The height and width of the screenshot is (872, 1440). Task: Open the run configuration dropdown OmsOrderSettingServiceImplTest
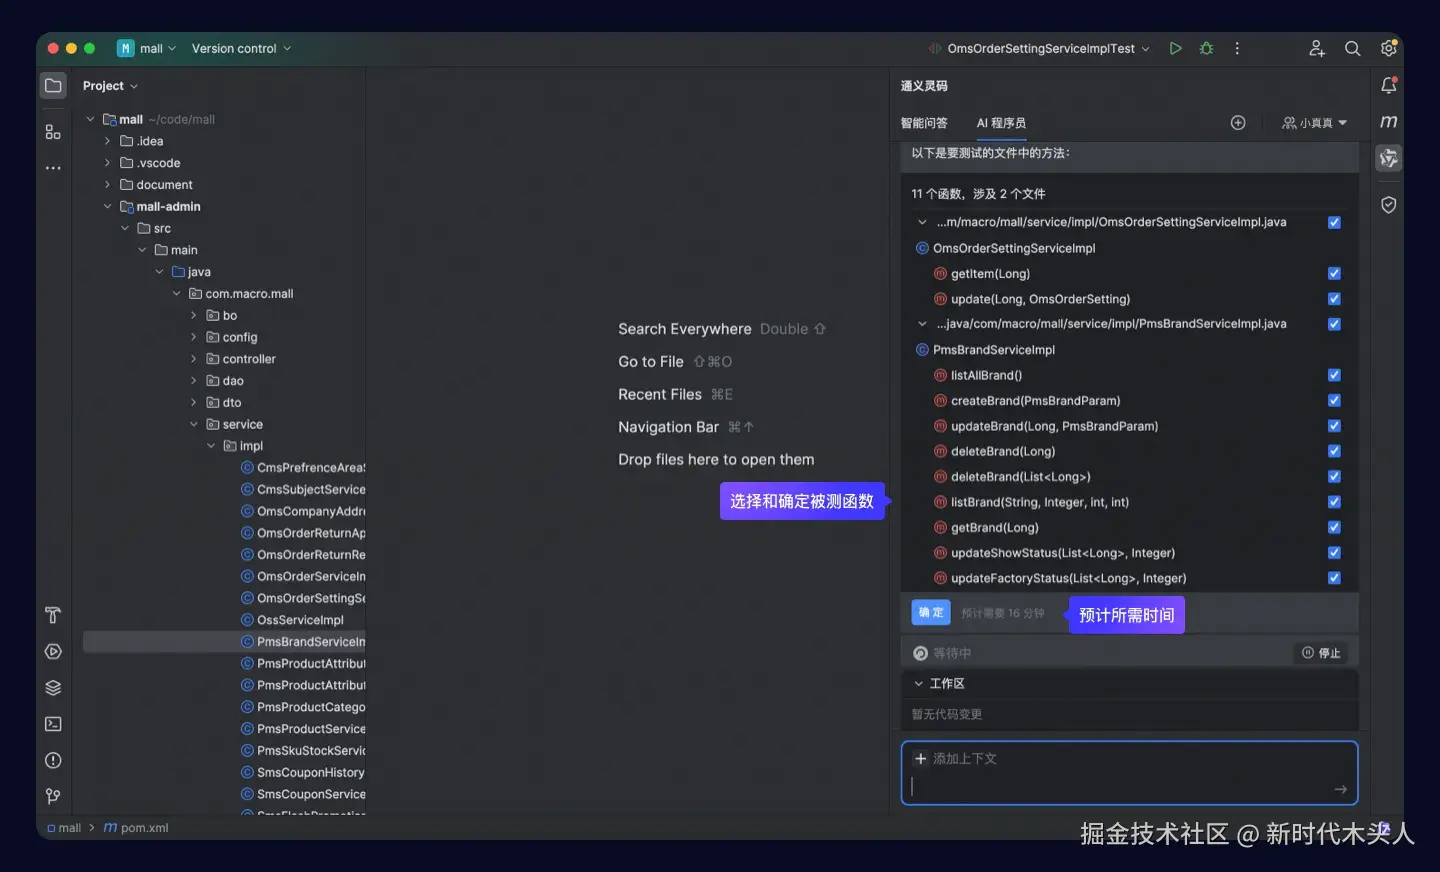point(1040,48)
